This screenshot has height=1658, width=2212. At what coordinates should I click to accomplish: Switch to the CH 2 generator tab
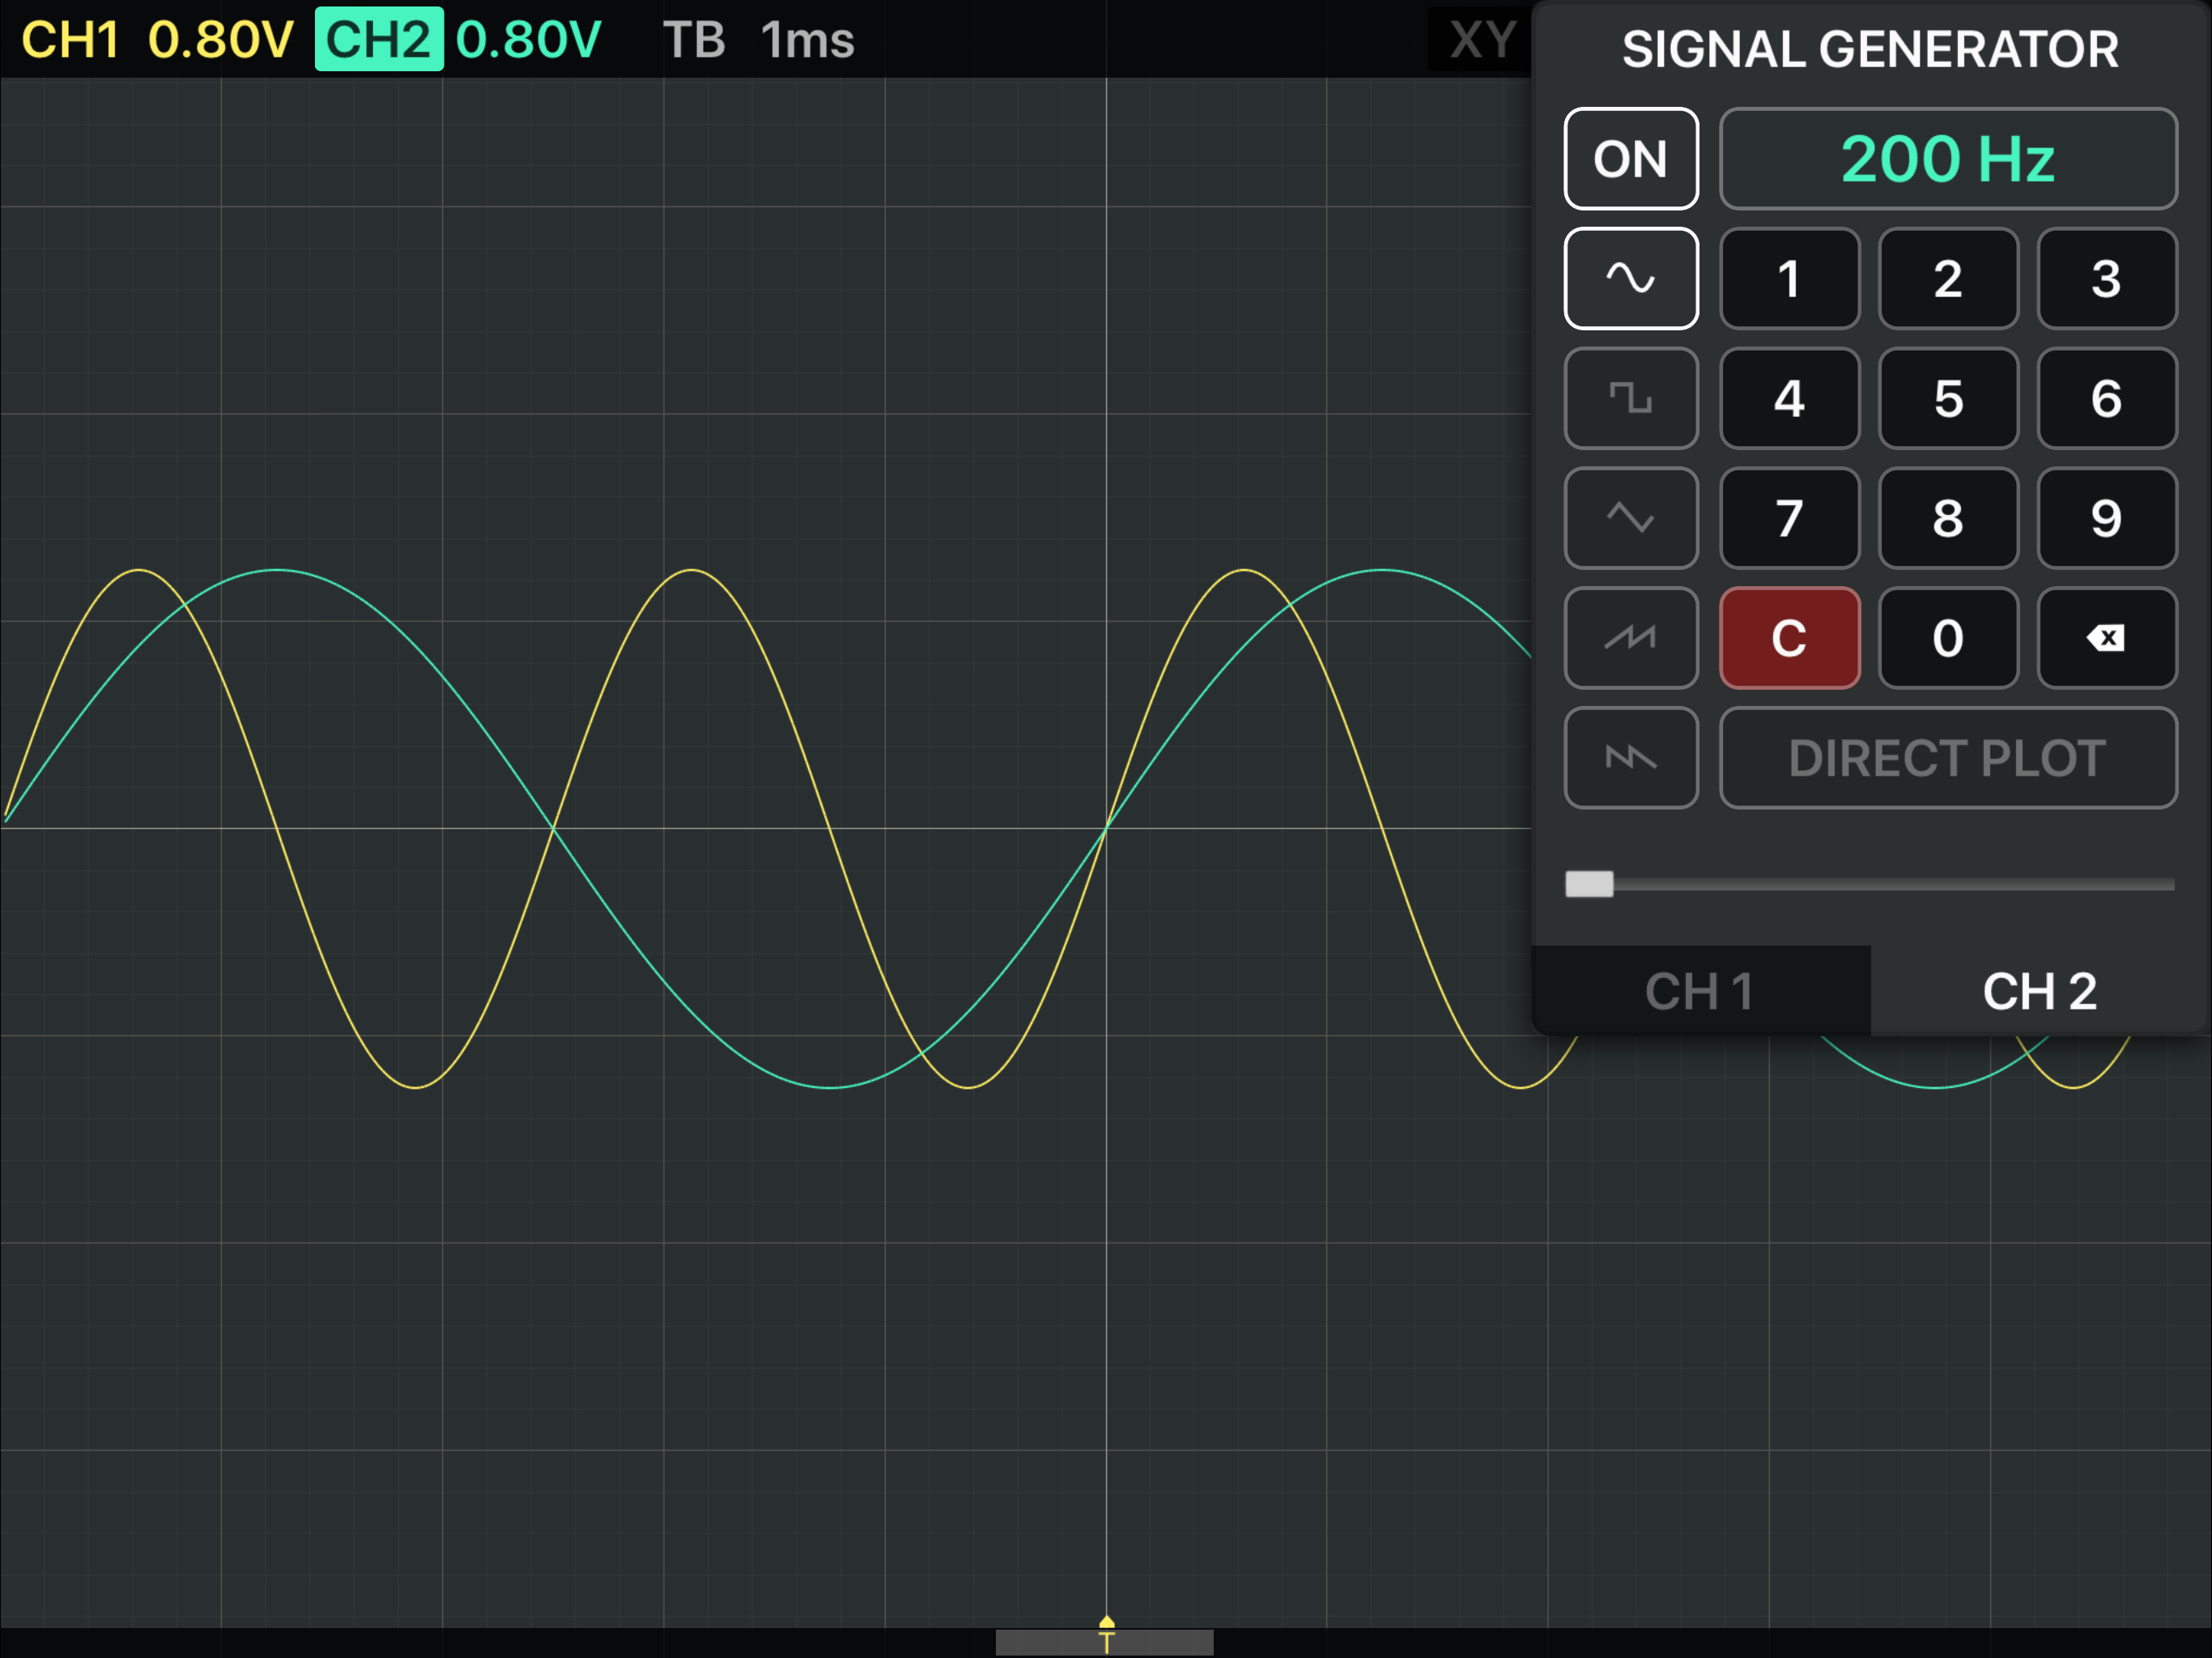pyautogui.click(x=2040, y=991)
